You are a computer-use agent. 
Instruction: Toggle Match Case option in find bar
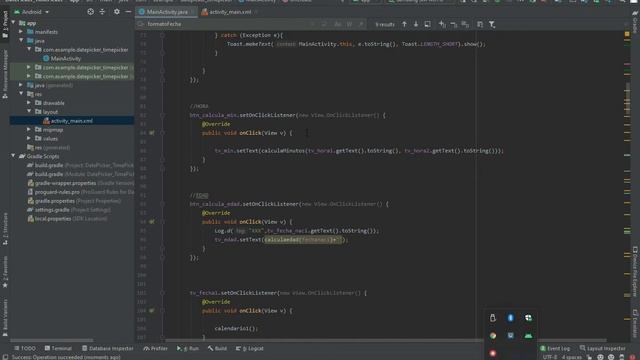(338, 24)
